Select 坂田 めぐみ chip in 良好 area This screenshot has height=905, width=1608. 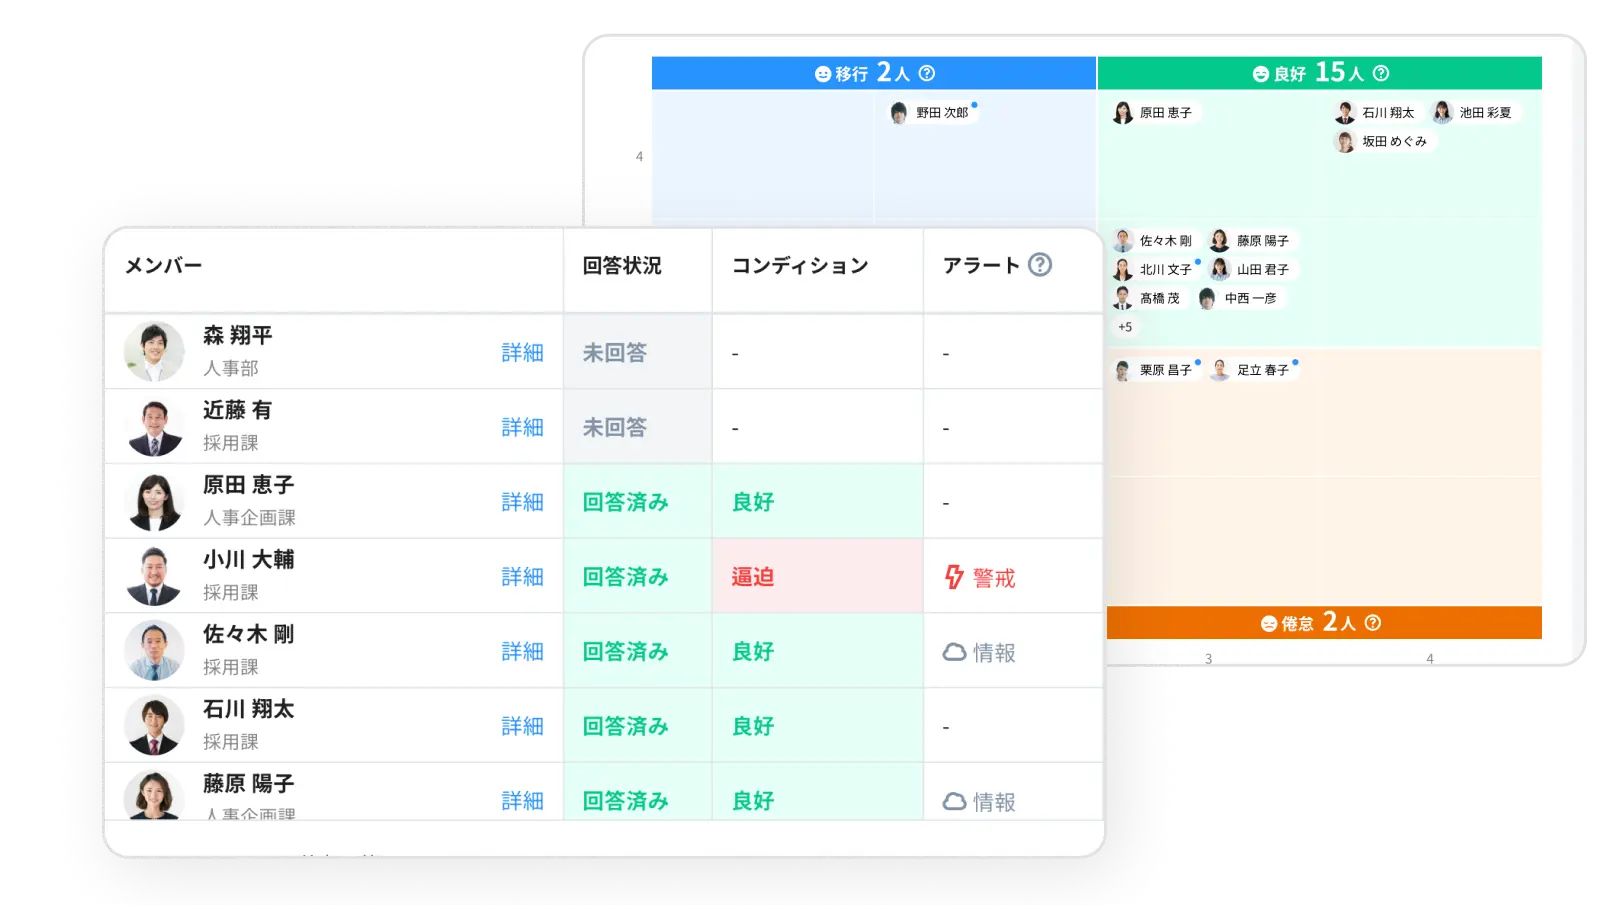1384,142
